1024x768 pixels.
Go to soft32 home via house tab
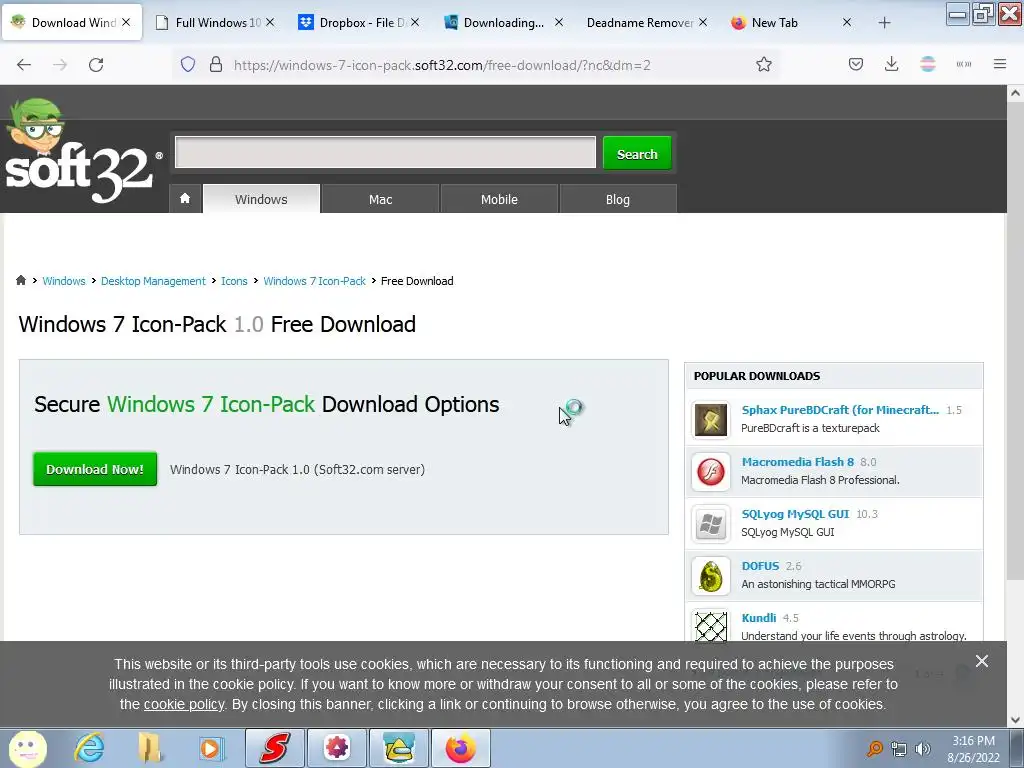[185, 199]
